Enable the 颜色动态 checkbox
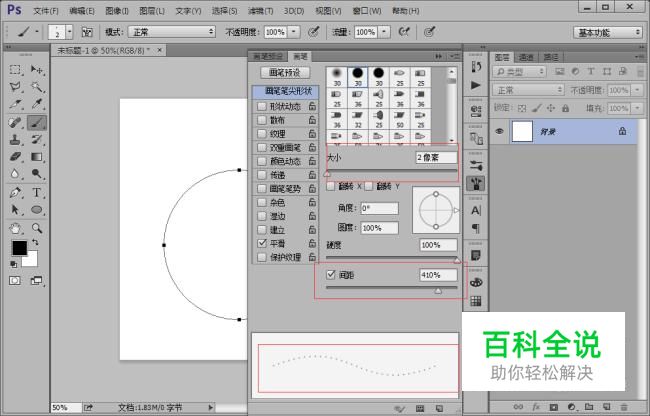The height and width of the screenshot is (416, 650). [x=262, y=161]
